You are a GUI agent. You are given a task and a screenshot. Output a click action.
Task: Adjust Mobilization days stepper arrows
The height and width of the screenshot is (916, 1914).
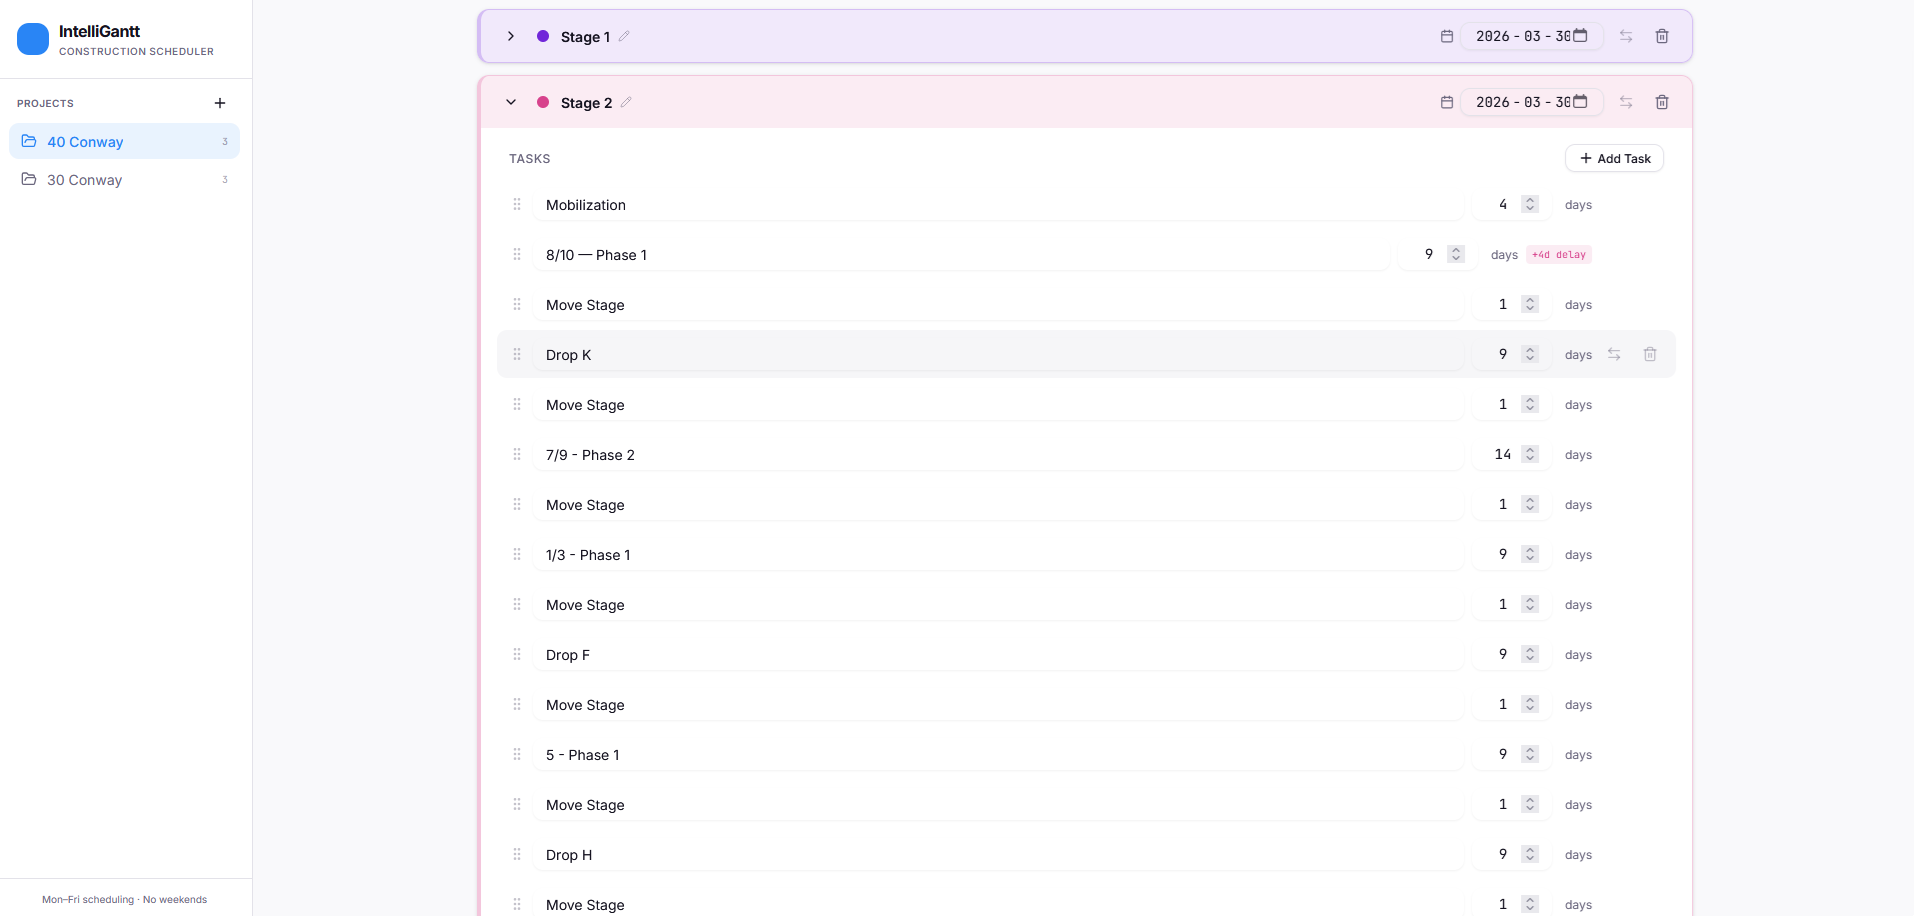point(1530,204)
